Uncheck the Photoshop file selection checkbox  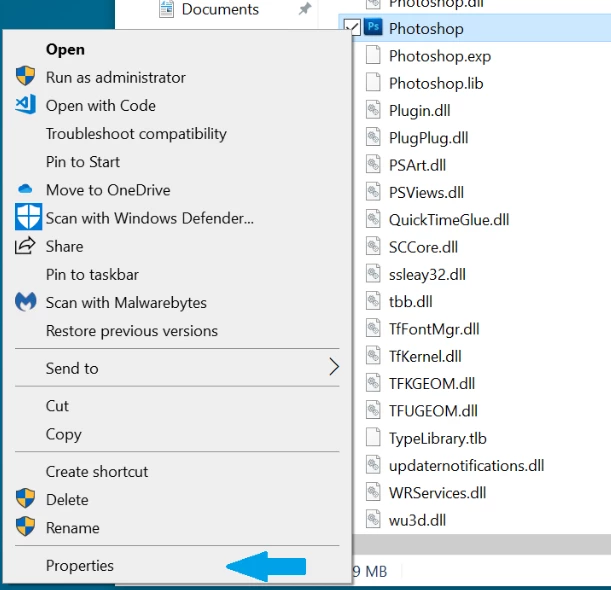(353, 27)
